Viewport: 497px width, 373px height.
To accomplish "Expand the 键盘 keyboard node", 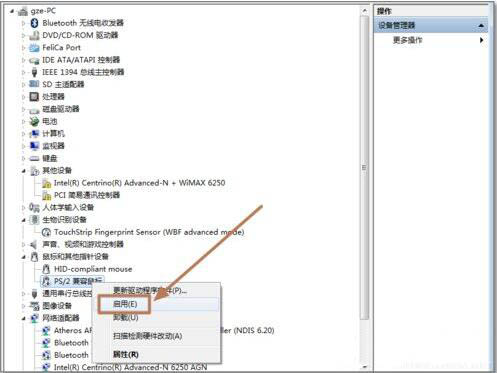I will coord(23,159).
